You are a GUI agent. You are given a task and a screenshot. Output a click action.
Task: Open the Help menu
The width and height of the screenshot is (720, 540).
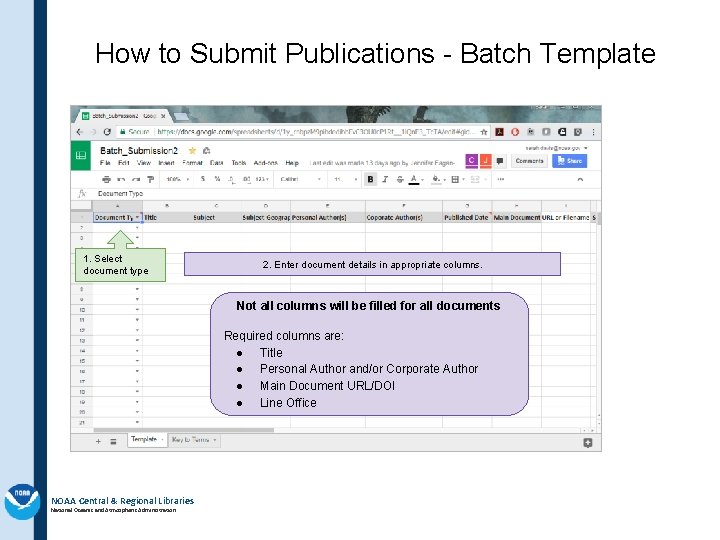coord(292,163)
